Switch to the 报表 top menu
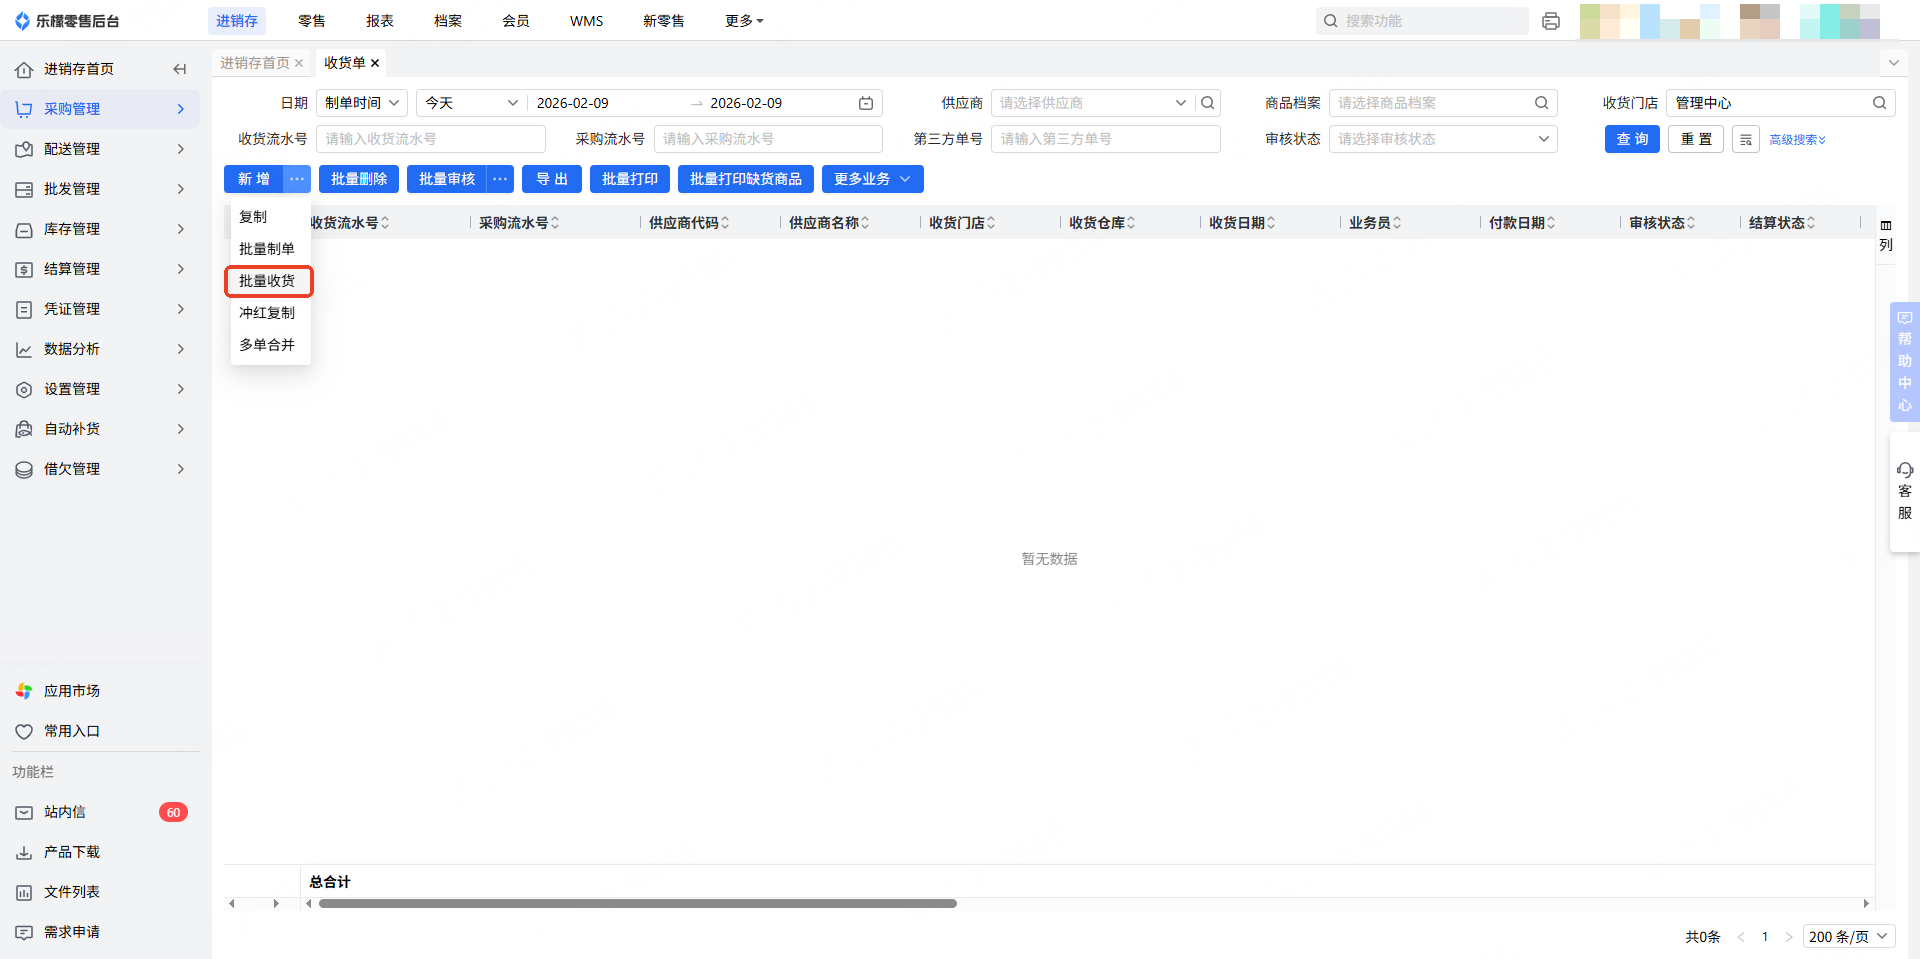Image resolution: width=1920 pixels, height=959 pixels. tap(380, 21)
